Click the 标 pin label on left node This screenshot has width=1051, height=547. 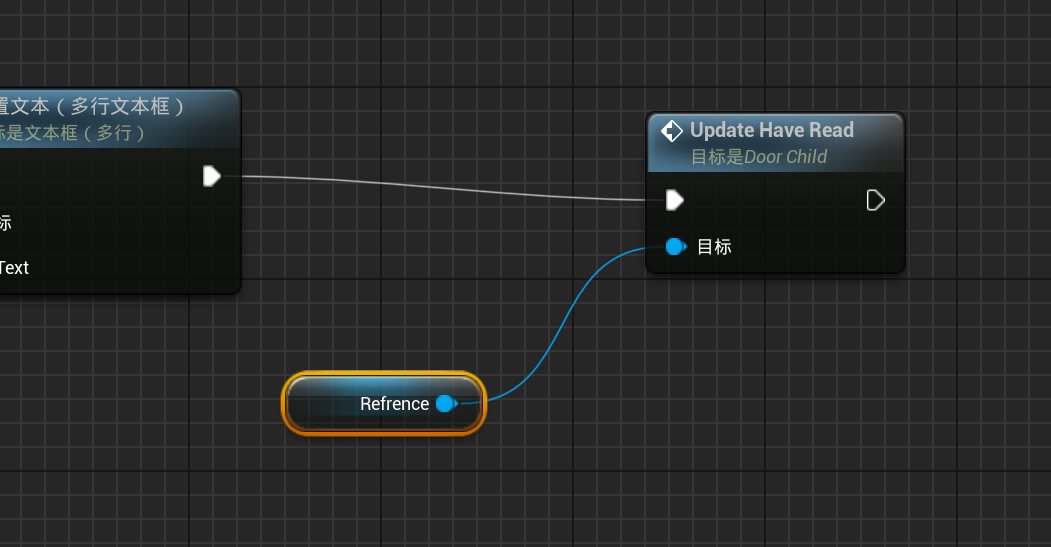6,223
